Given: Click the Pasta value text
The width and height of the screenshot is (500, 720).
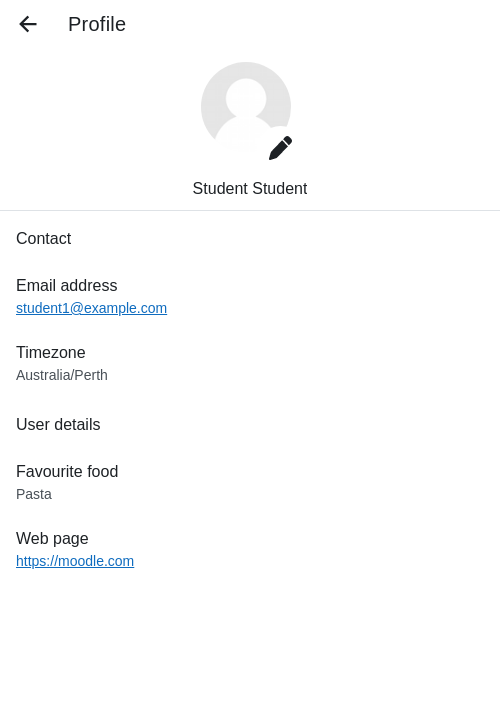Looking at the screenshot, I should point(34,494).
